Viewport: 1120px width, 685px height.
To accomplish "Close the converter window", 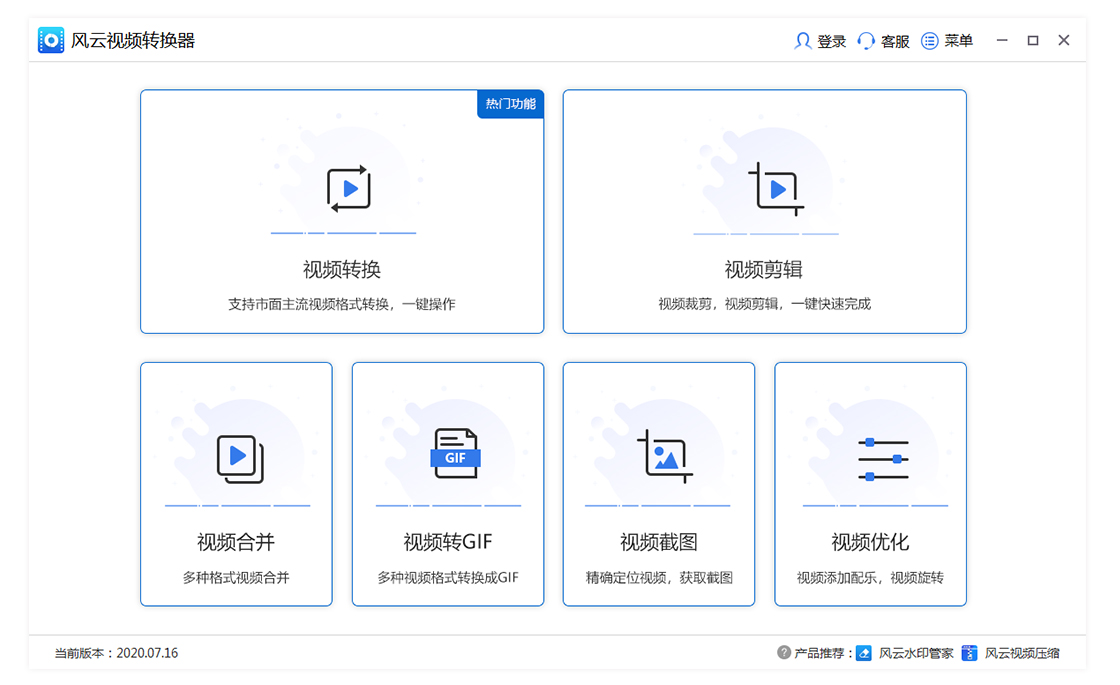I will 1064,41.
